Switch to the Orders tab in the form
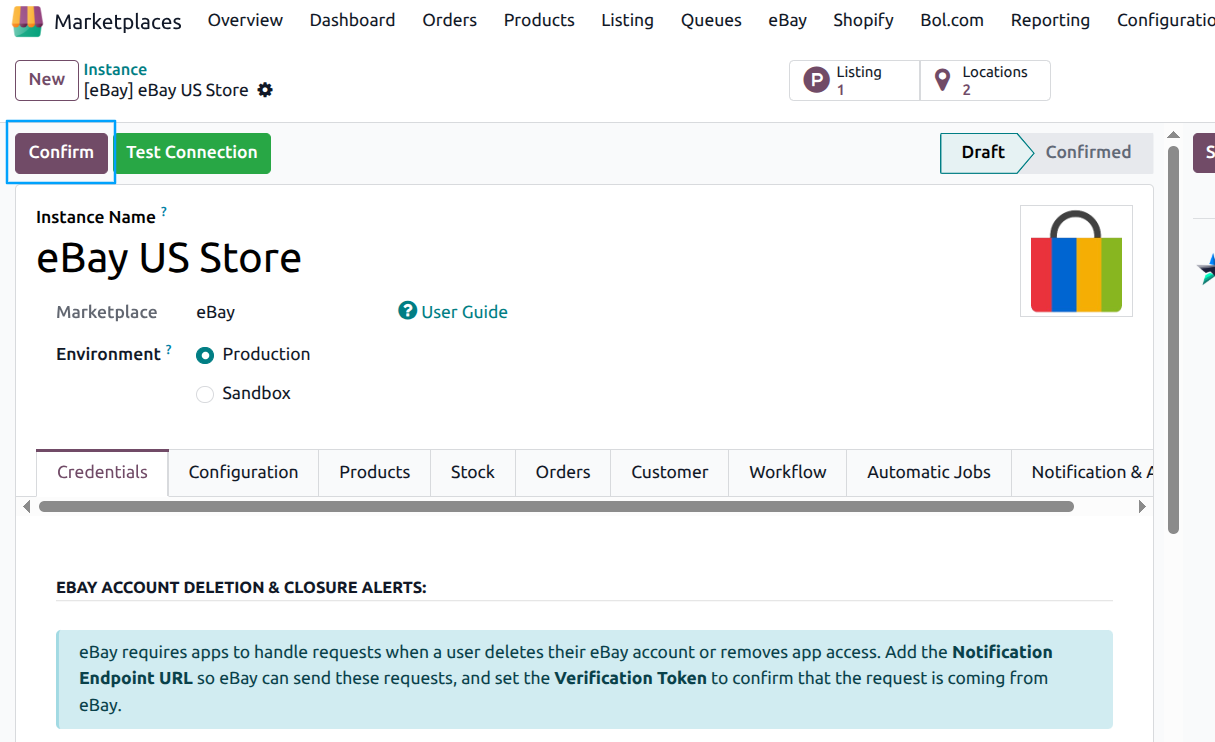Screen dimensions: 1215x742 coord(563,472)
